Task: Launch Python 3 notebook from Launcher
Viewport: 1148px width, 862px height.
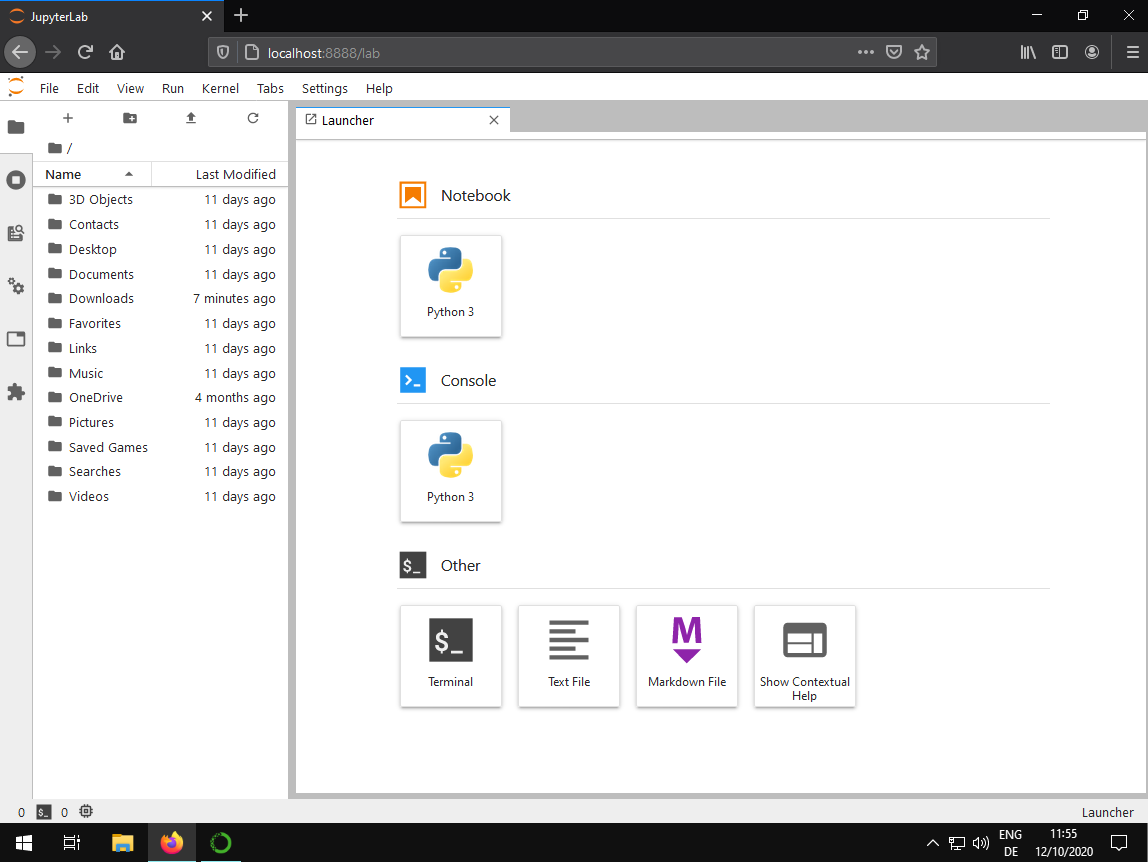Action: [451, 285]
